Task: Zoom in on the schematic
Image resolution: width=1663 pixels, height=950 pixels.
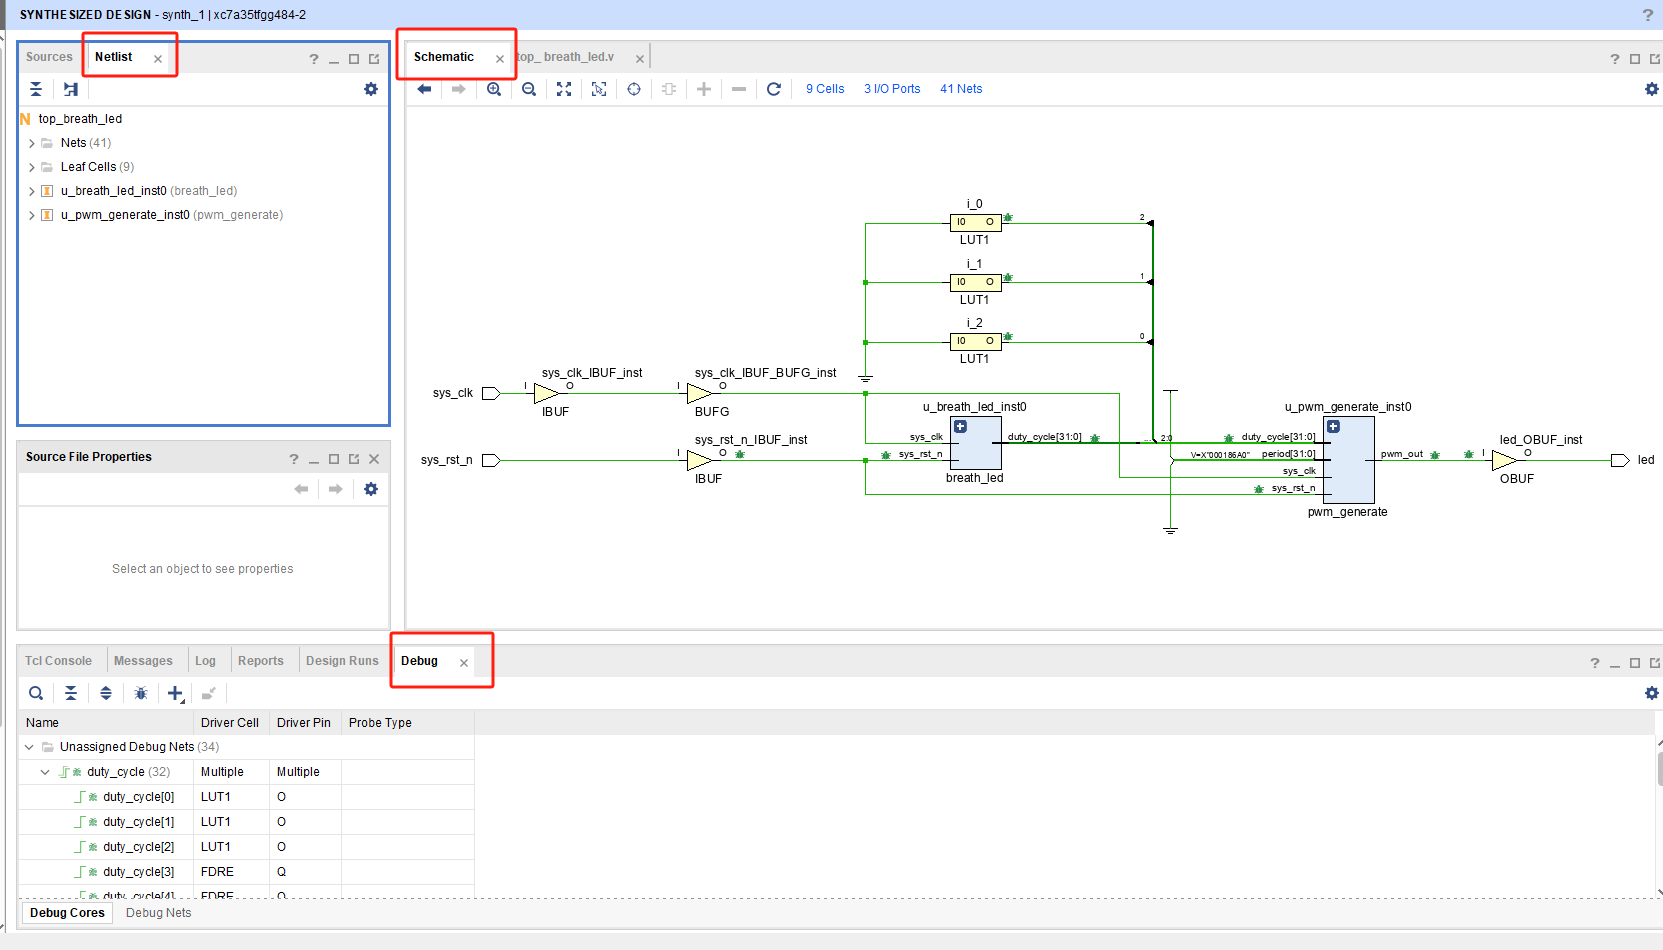Action: pos(494,89)
